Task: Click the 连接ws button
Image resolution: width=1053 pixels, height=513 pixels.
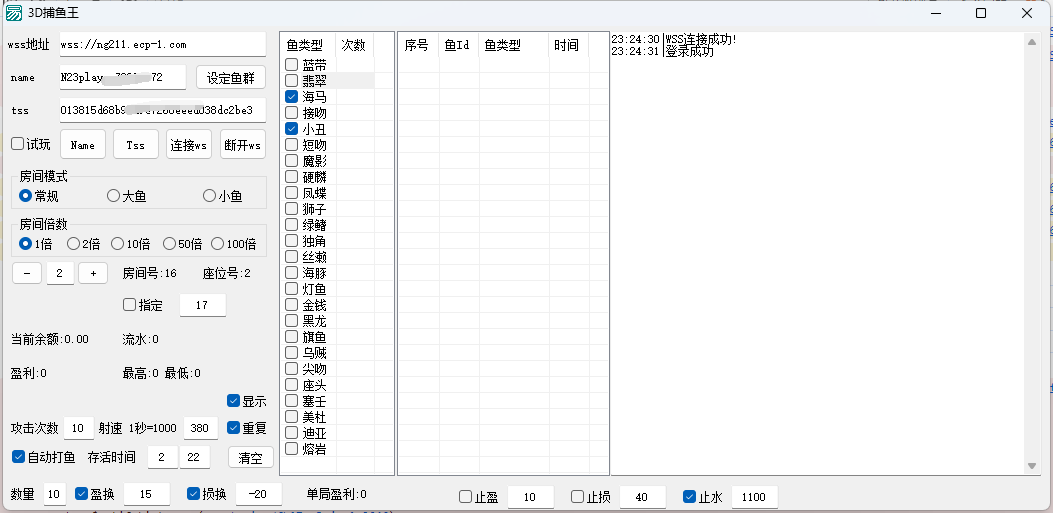Action: pyautogui.click(x=188, y=145)
